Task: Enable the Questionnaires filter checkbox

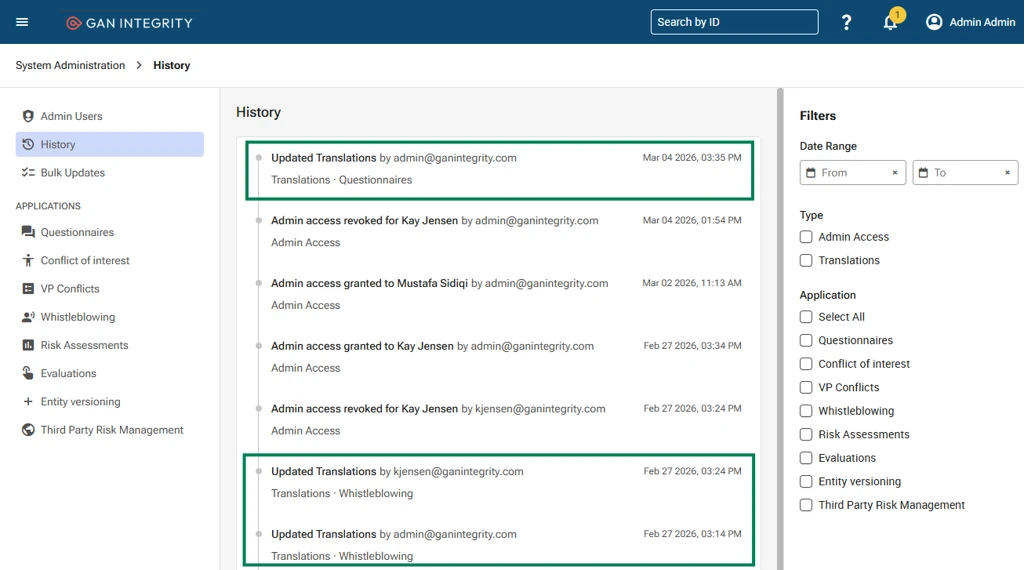Action: pyautogui.click(x=807, y=340)
